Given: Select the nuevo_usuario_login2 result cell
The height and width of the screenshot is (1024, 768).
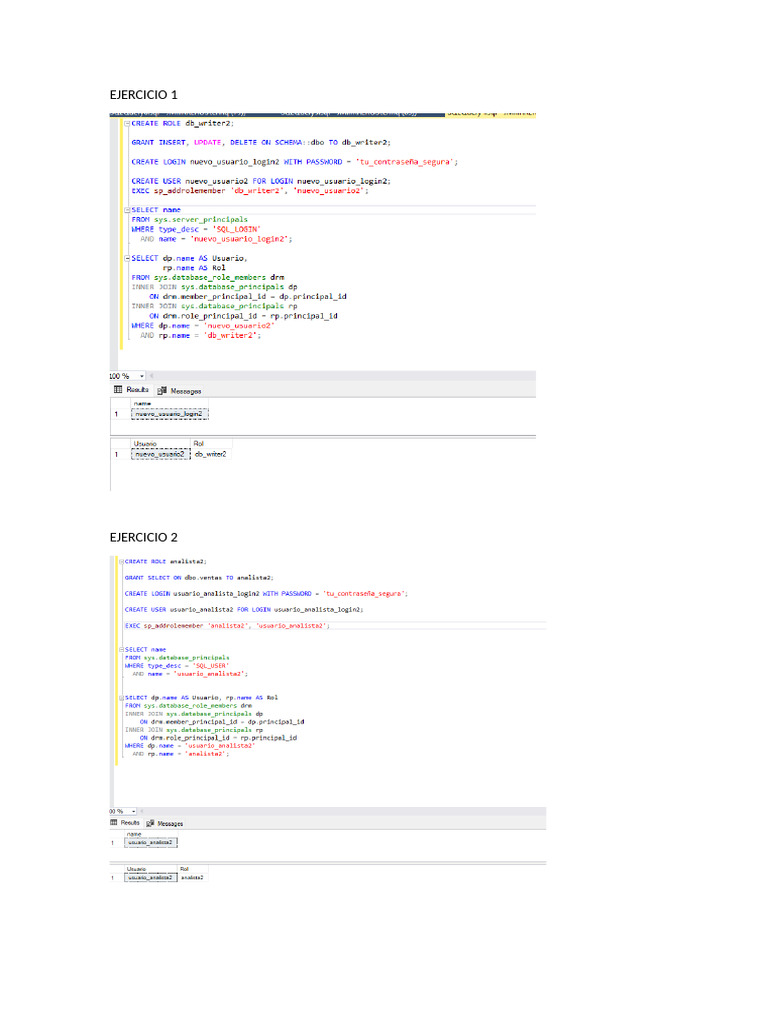Looking at the screenshot, I should click(x=170, y=414).
